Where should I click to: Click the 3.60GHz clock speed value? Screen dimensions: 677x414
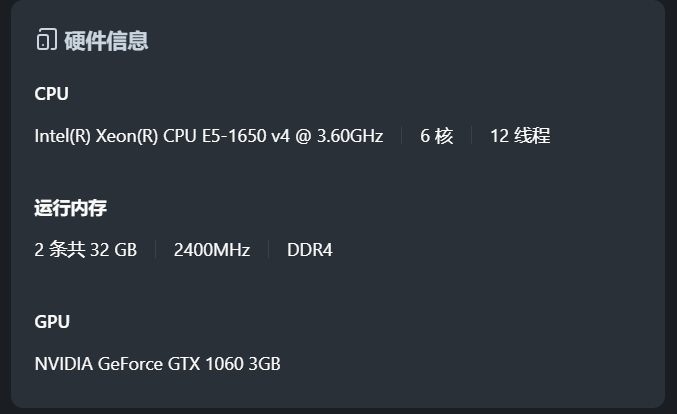pos(350,136)
